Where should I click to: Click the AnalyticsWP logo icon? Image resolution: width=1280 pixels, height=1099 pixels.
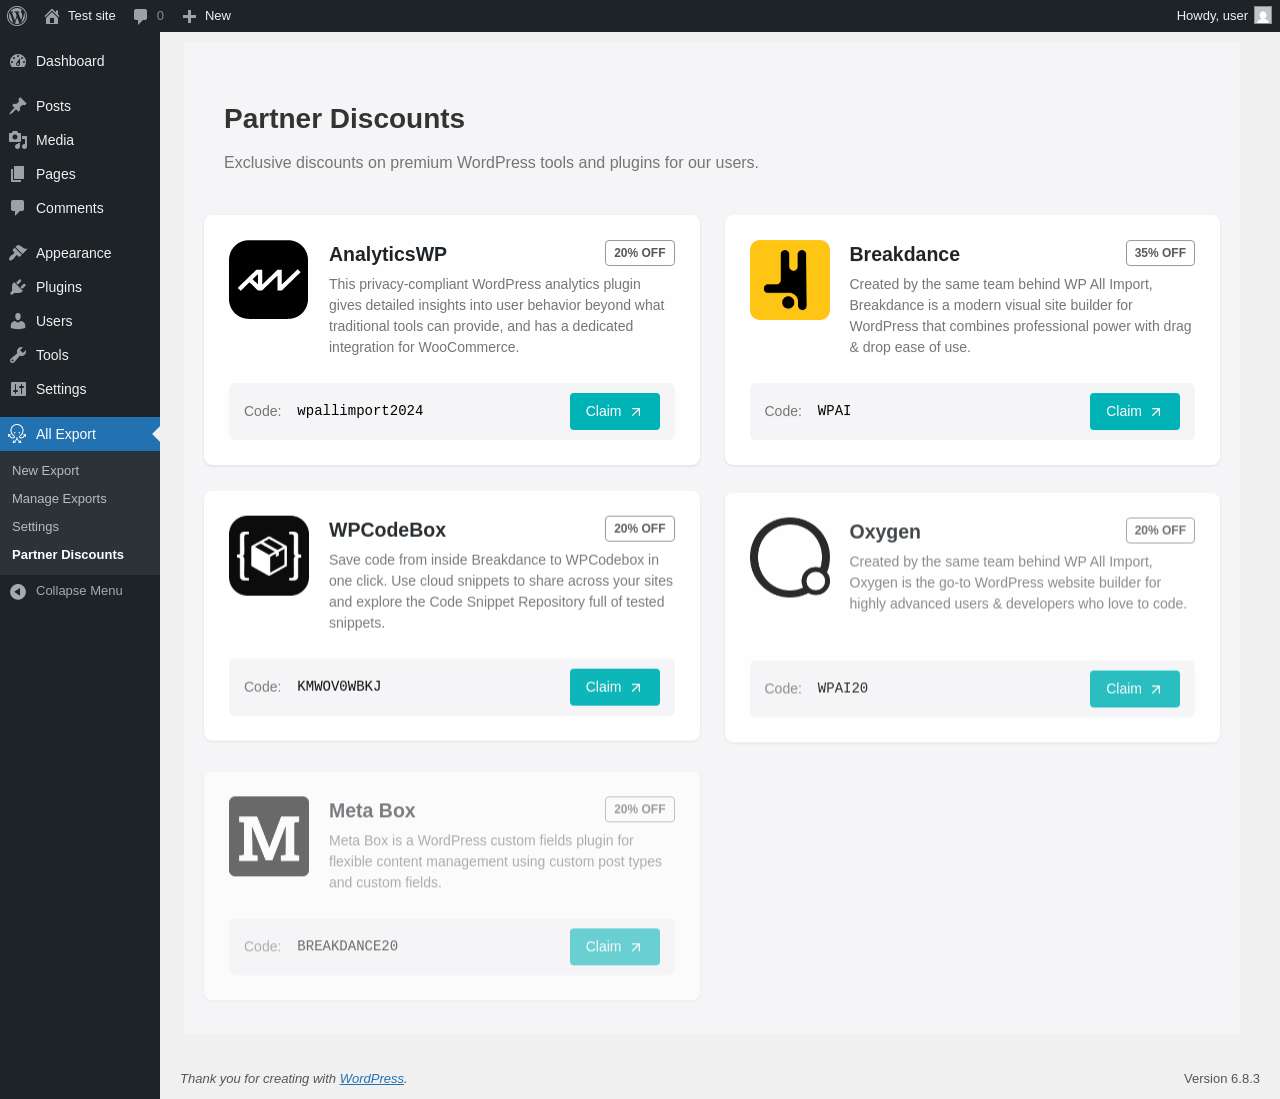coord(268,280)
